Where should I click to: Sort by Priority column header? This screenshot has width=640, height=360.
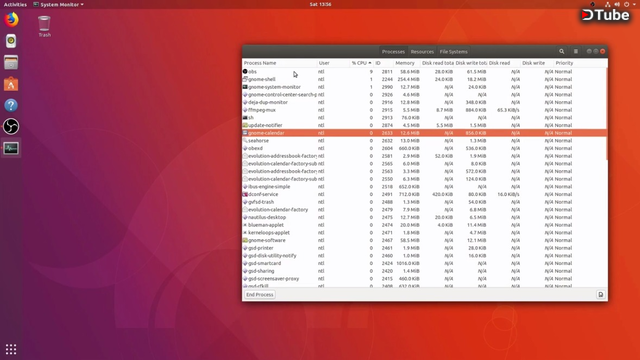[580, 63]
